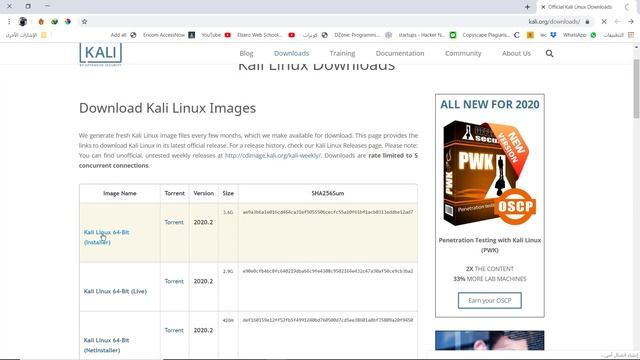Image resolution: width=640 pixels, height=360 pixels.
Task: Open the Add all bookmark
Action: (123, 35)
